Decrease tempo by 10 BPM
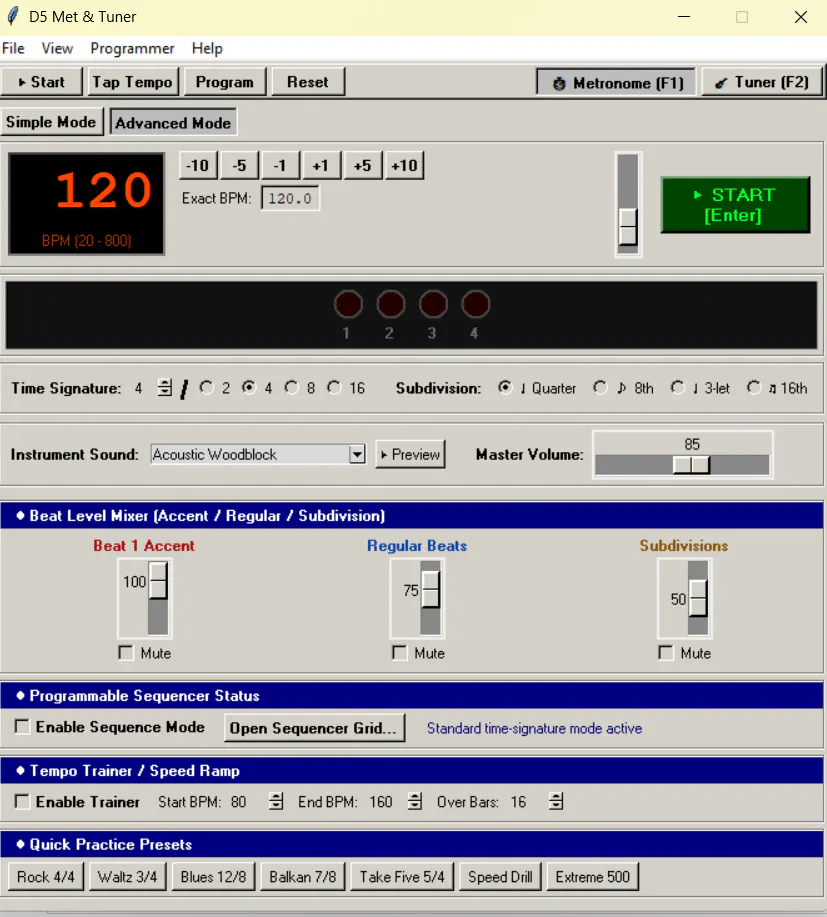Image resolution: width=827 pixels, height=917 pixels. coord(198,166)
